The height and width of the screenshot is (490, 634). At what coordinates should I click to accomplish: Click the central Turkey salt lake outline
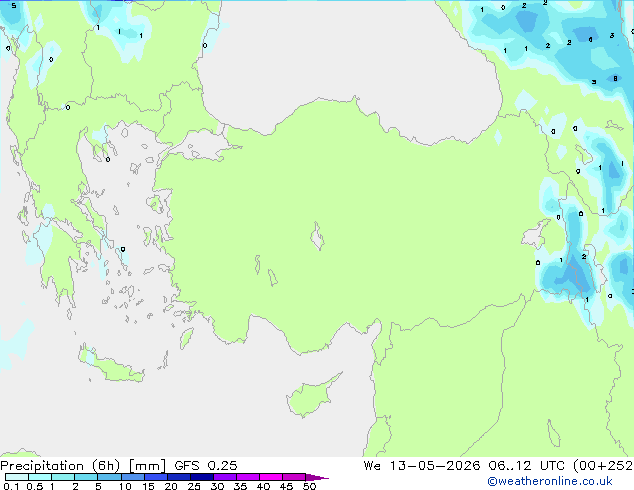click(x=317, y=237)
